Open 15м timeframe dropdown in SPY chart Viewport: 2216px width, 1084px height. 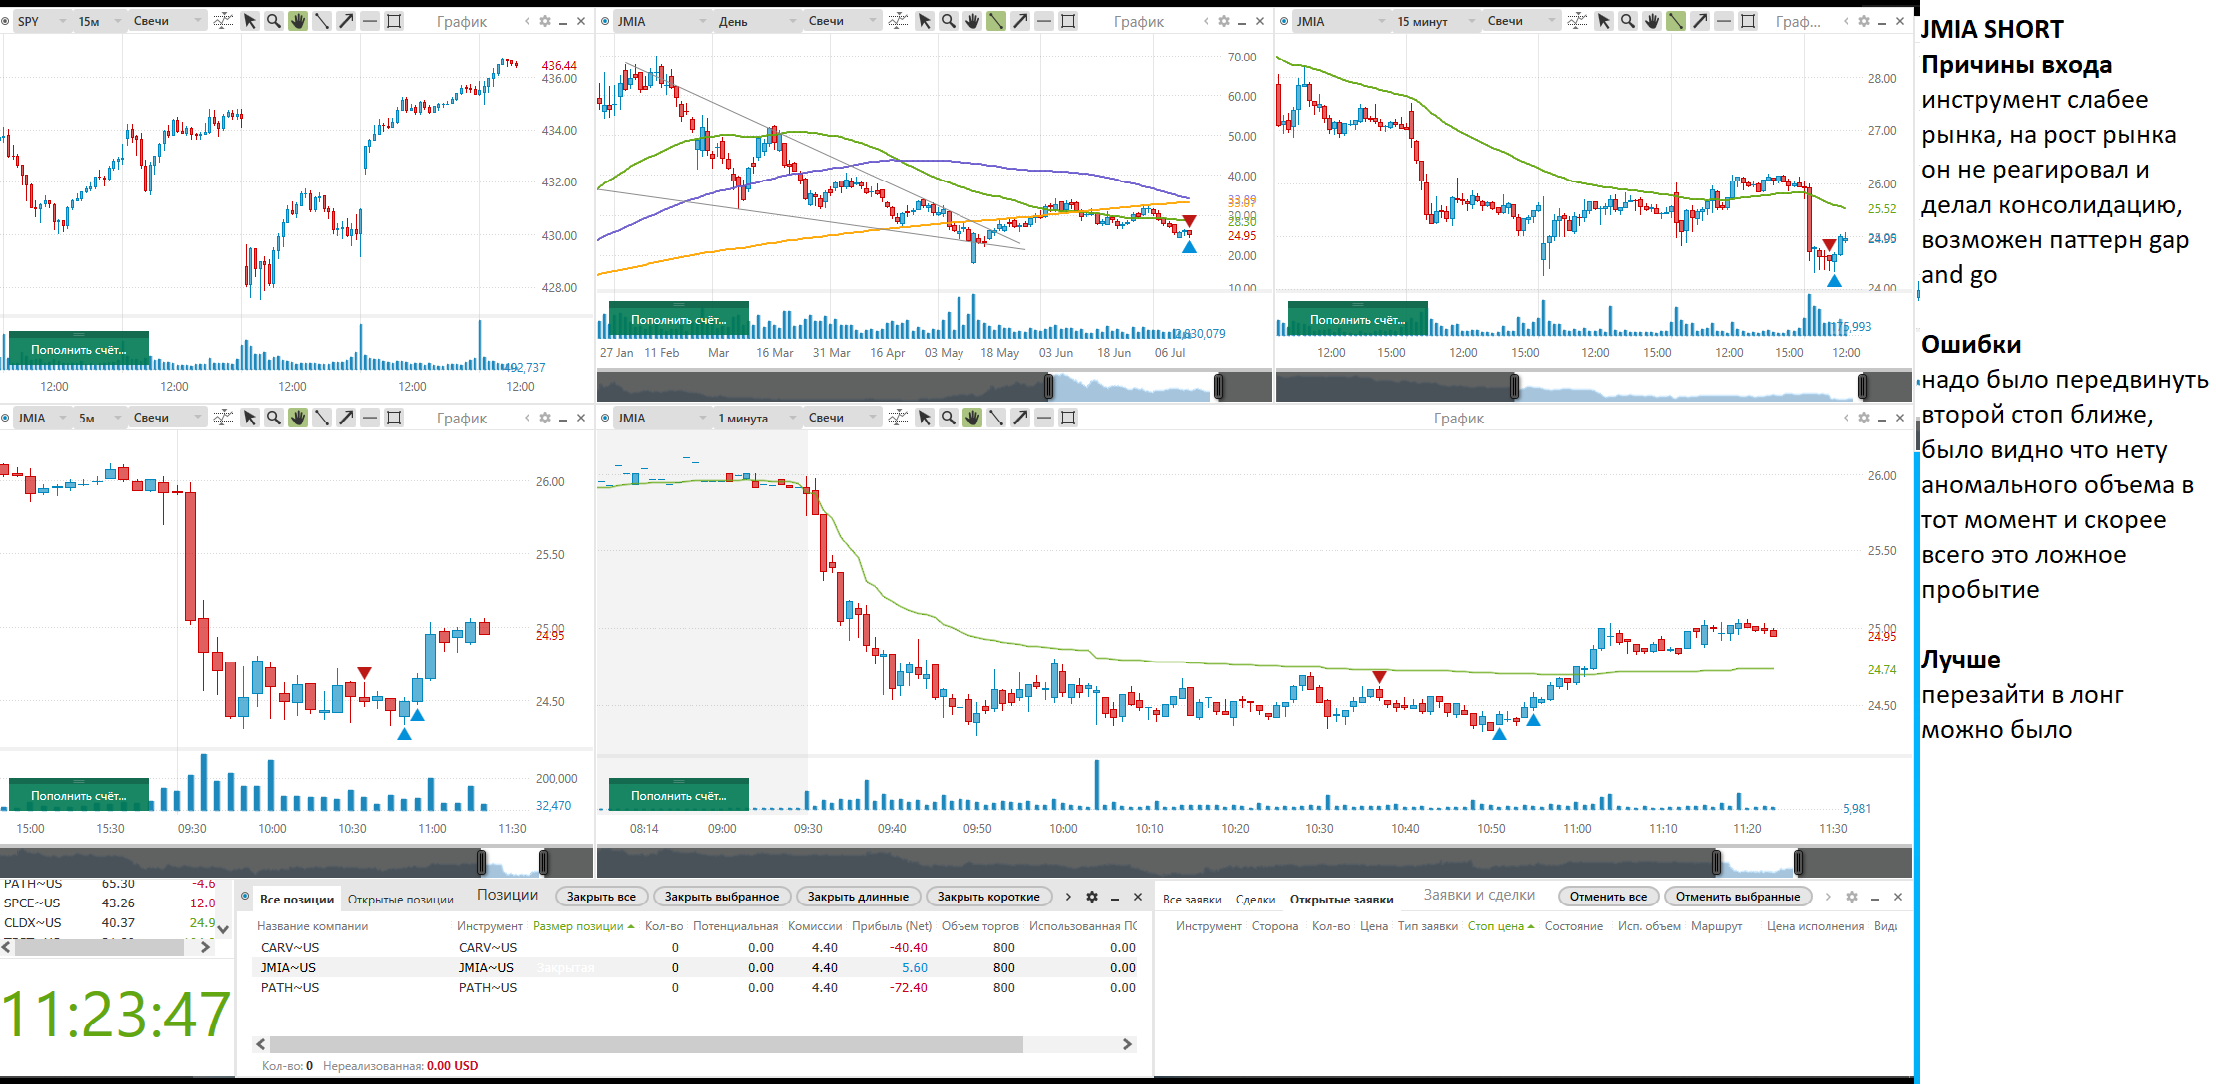tap(99, 21)
